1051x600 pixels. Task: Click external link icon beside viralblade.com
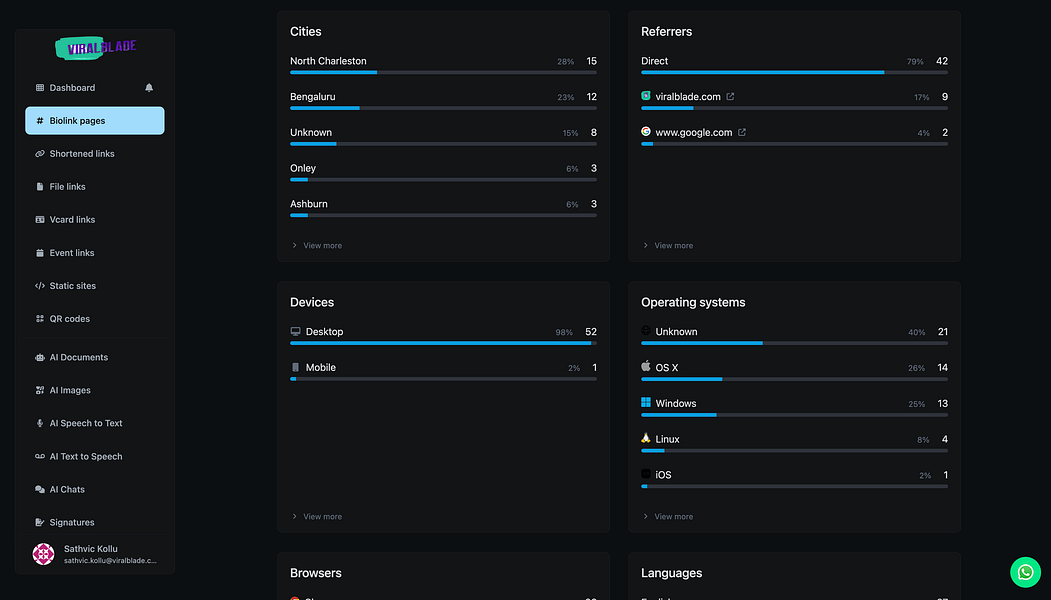point(730,97)
